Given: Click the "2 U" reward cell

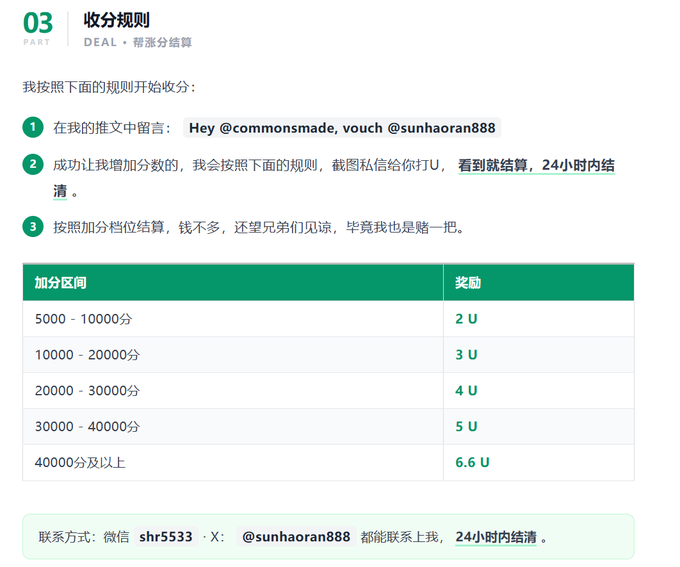Looking at the screenshot, I should click(x=539, y=319).
